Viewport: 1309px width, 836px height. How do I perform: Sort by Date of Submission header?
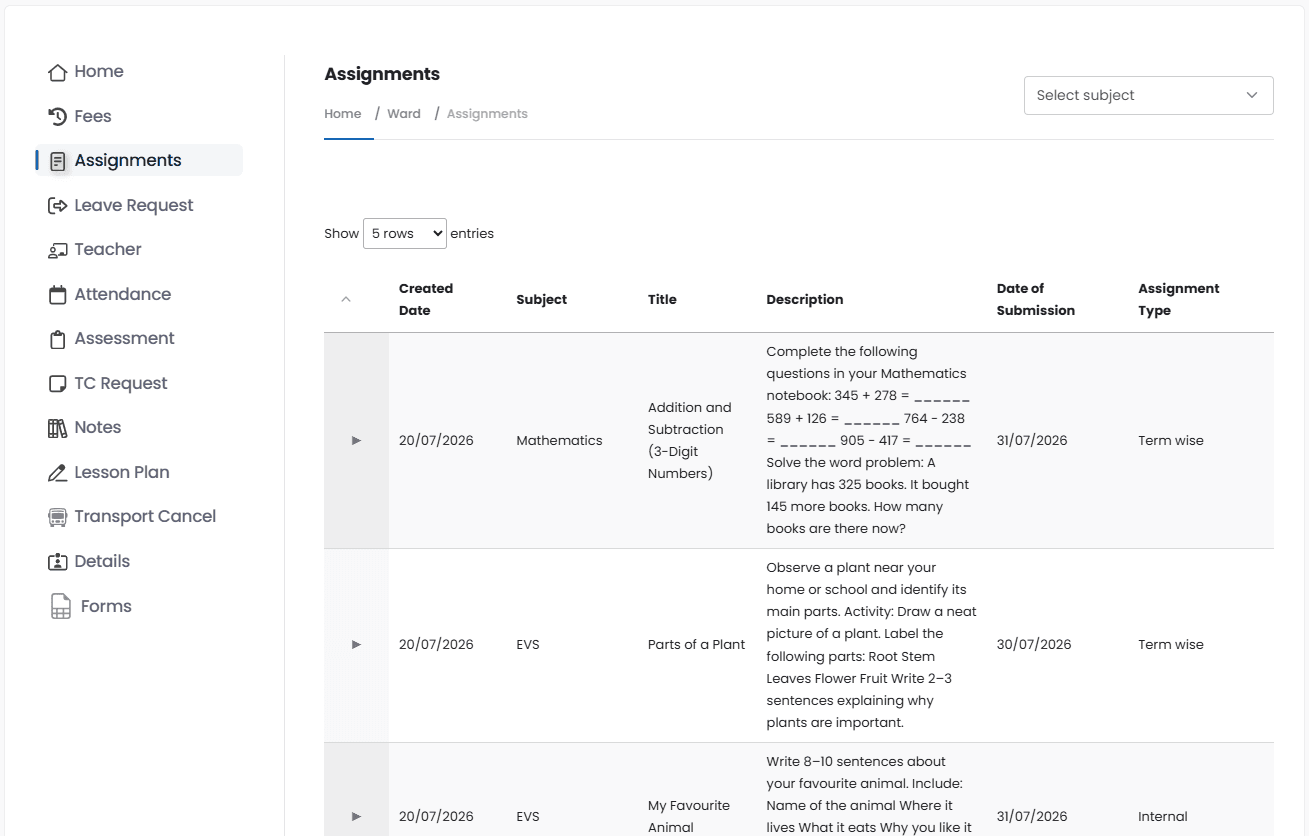pyautogui.click(x=1036, y=299)
